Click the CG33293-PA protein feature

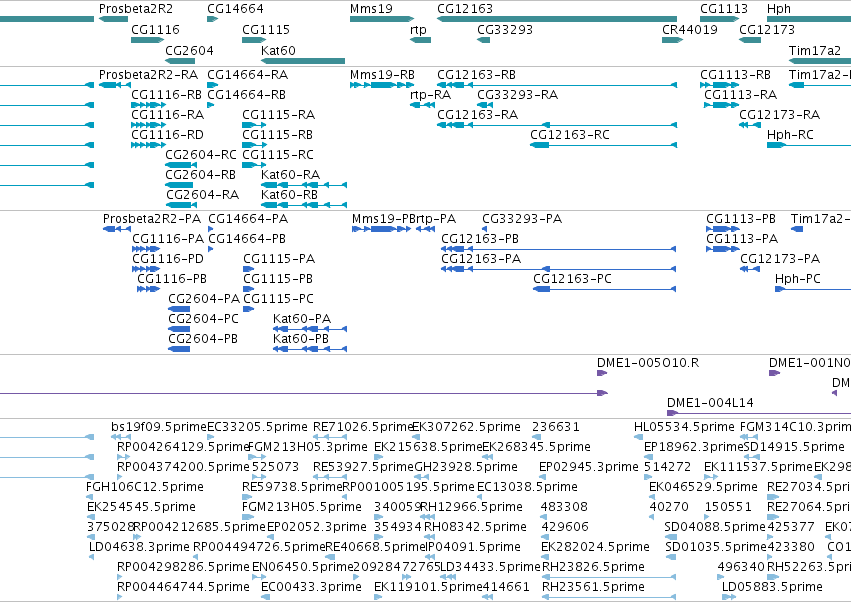pos(485,229)
